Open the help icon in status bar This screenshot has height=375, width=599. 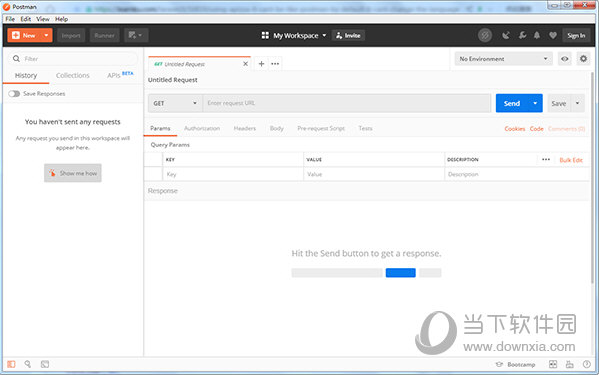[586, 364]
